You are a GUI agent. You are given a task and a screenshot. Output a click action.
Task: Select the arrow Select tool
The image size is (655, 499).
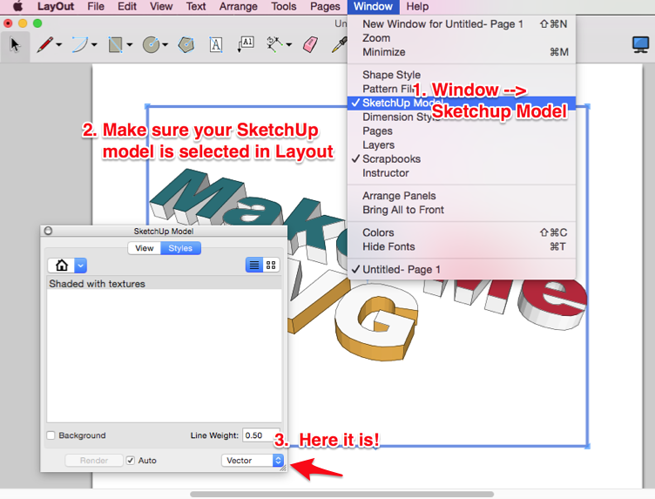[15, 44]
